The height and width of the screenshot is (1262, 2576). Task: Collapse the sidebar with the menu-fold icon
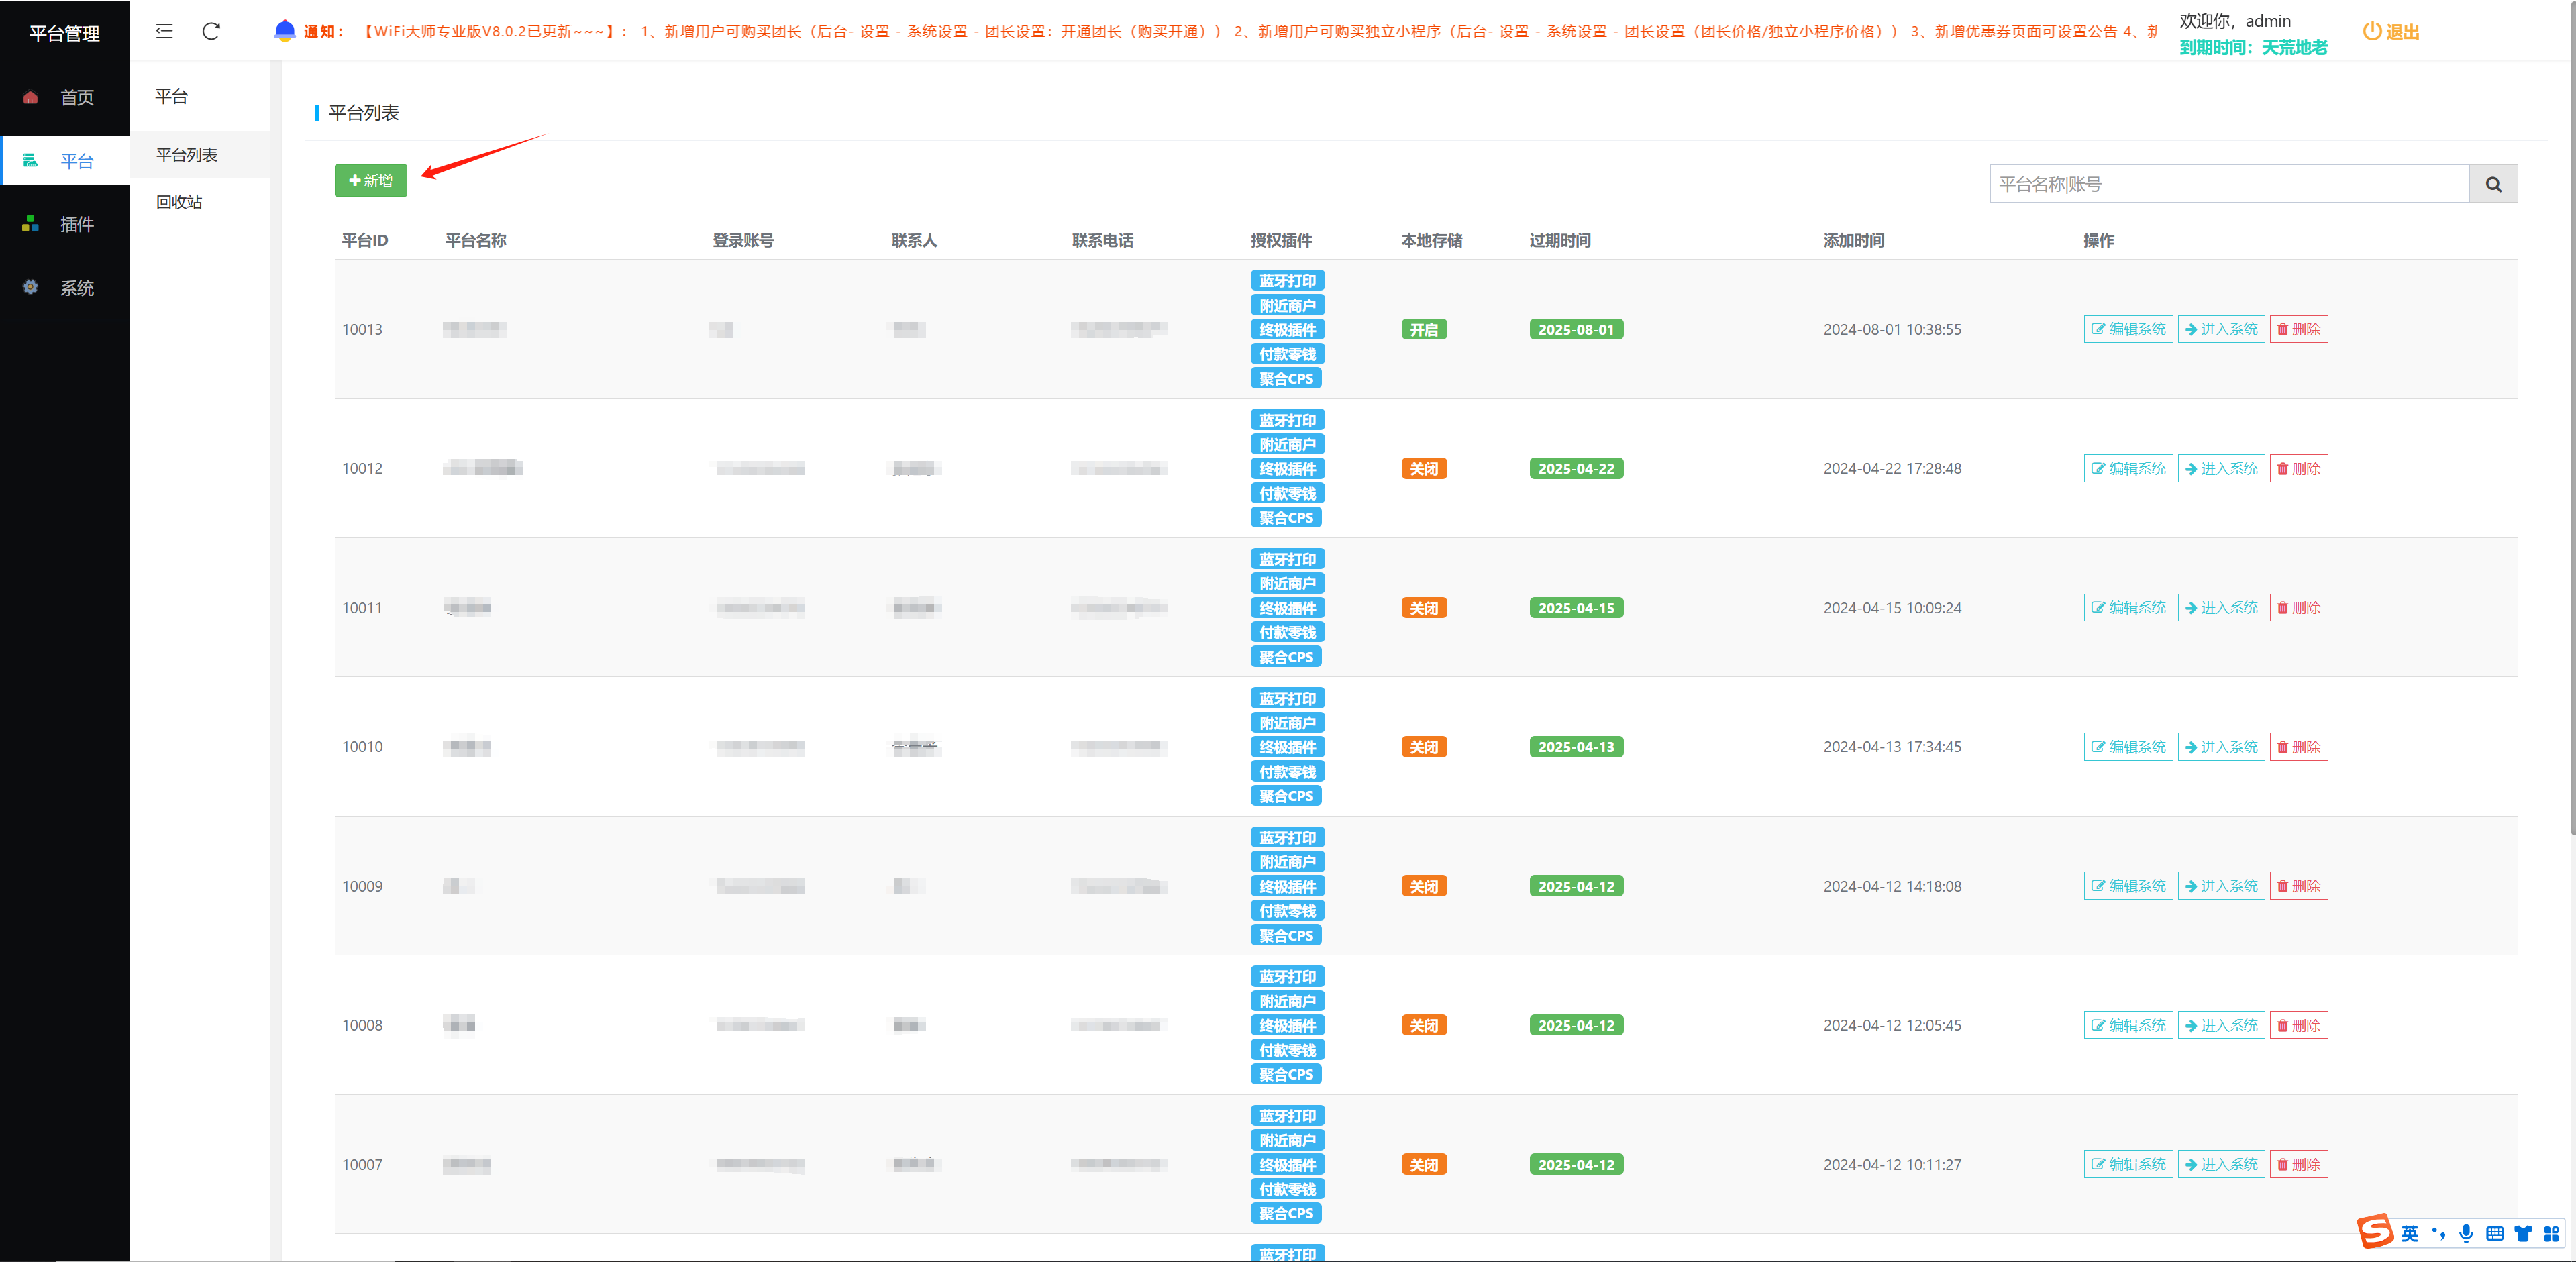coord(164,31)
